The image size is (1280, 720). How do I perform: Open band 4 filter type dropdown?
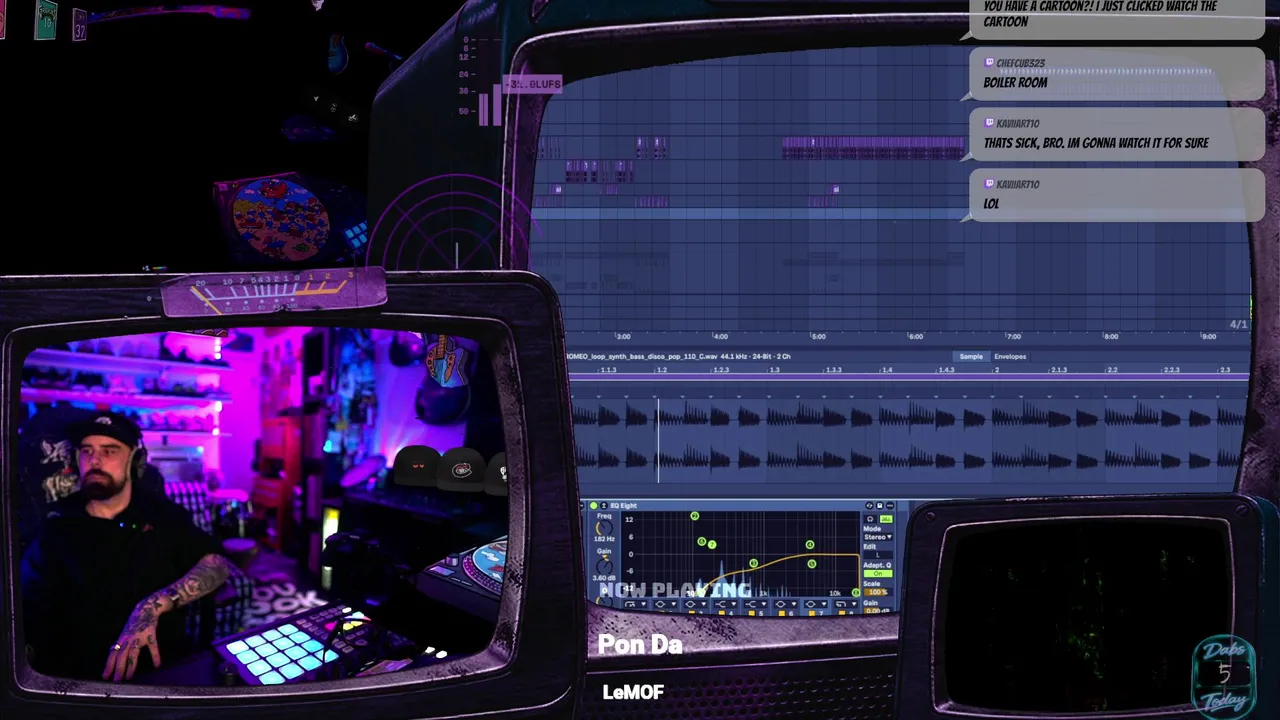[725, 604]
